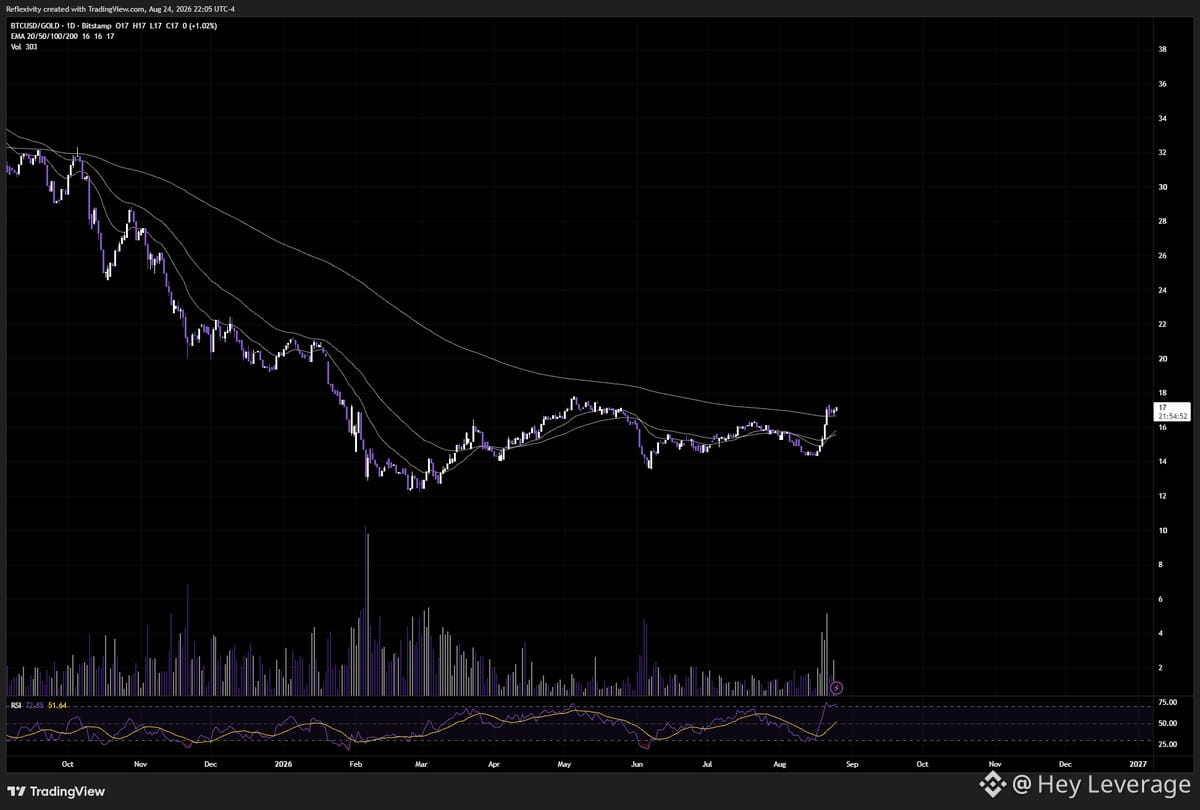Click the 50.00 RSI axis label
This screenshot has width=1200, height=810.
click(x=1166, y=723)
